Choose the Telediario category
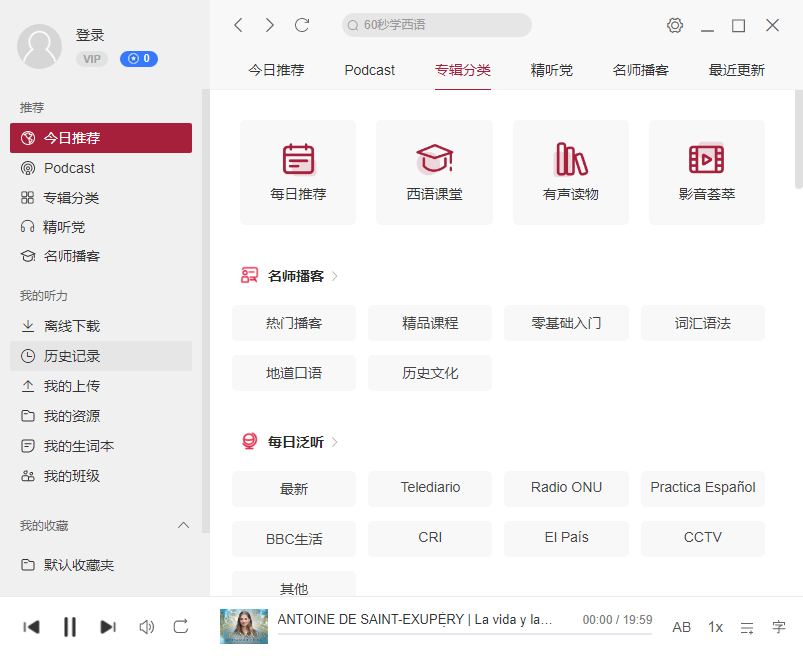Screen dimensions: 803x656 tap(430, 489)
